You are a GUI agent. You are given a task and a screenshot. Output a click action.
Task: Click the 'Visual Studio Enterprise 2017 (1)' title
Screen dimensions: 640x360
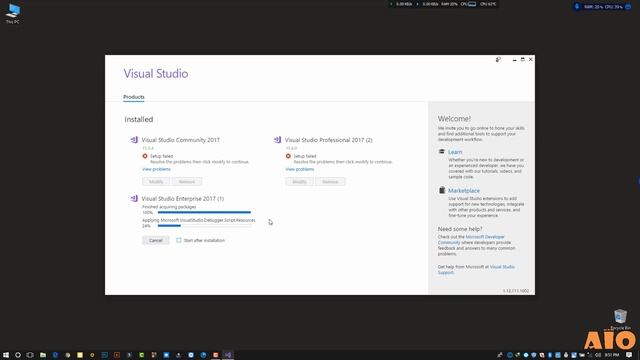[182, 199]
